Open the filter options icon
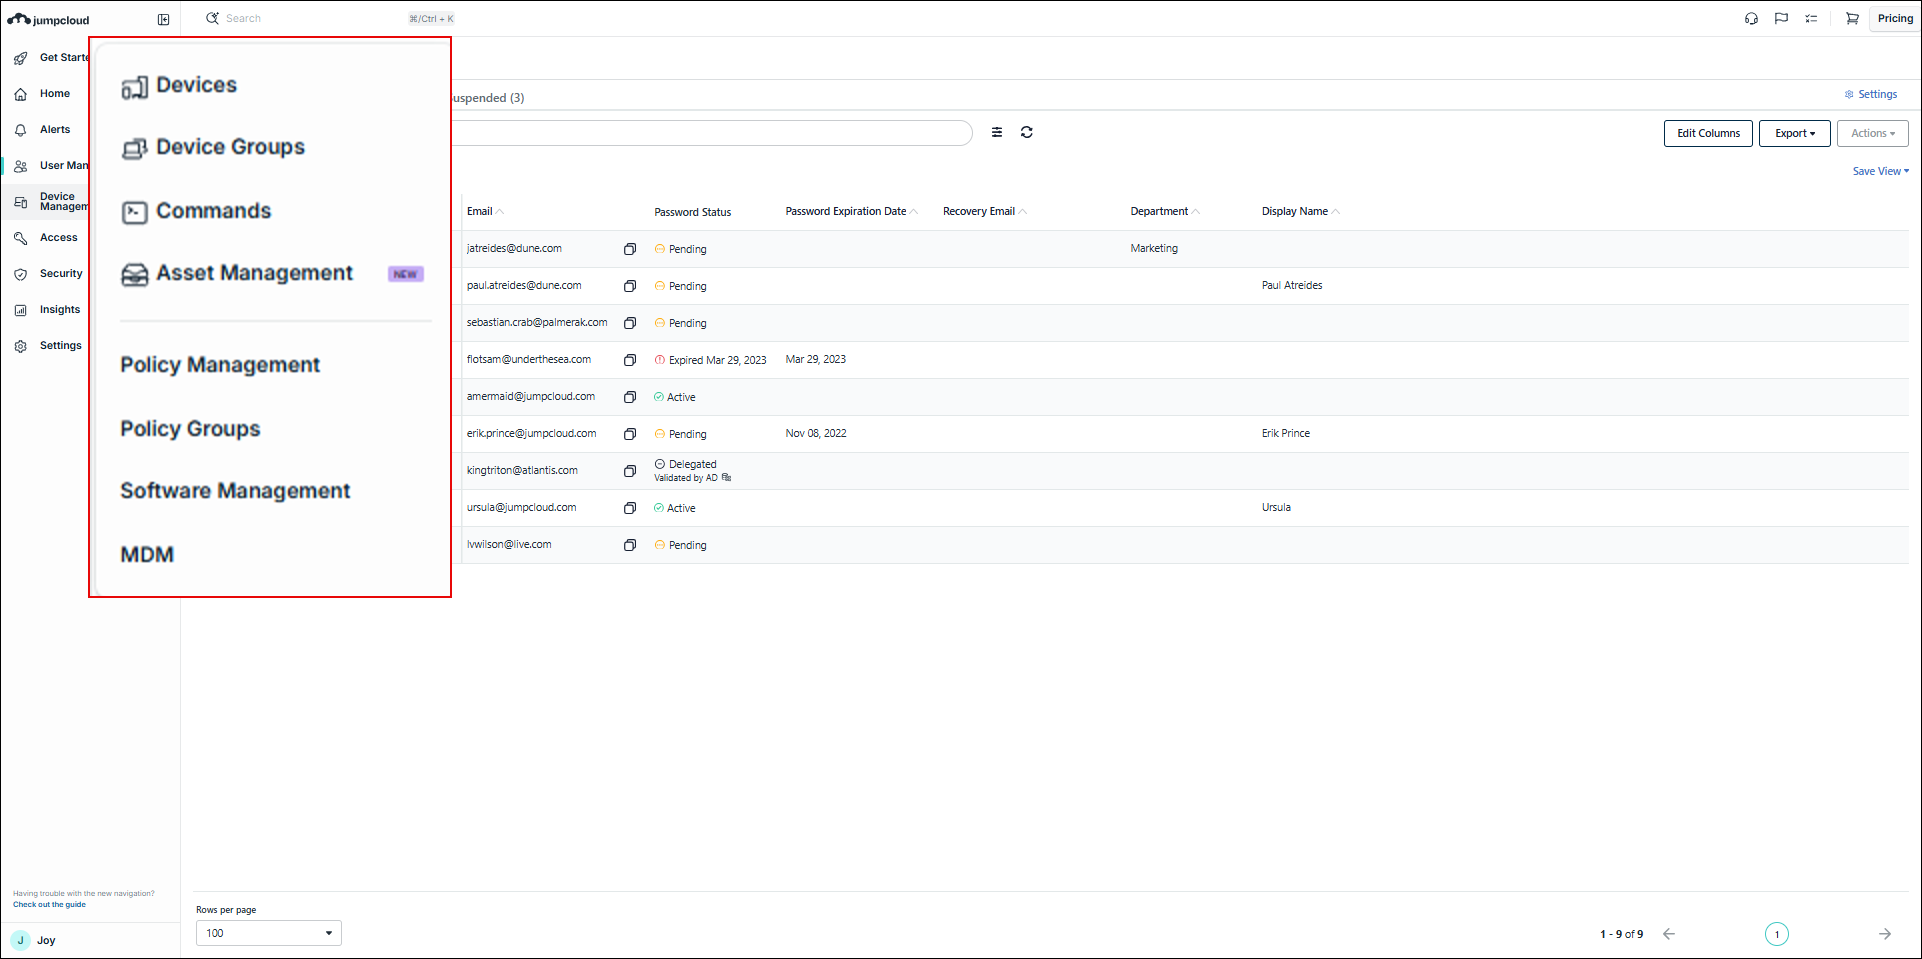 click(997, 132)
